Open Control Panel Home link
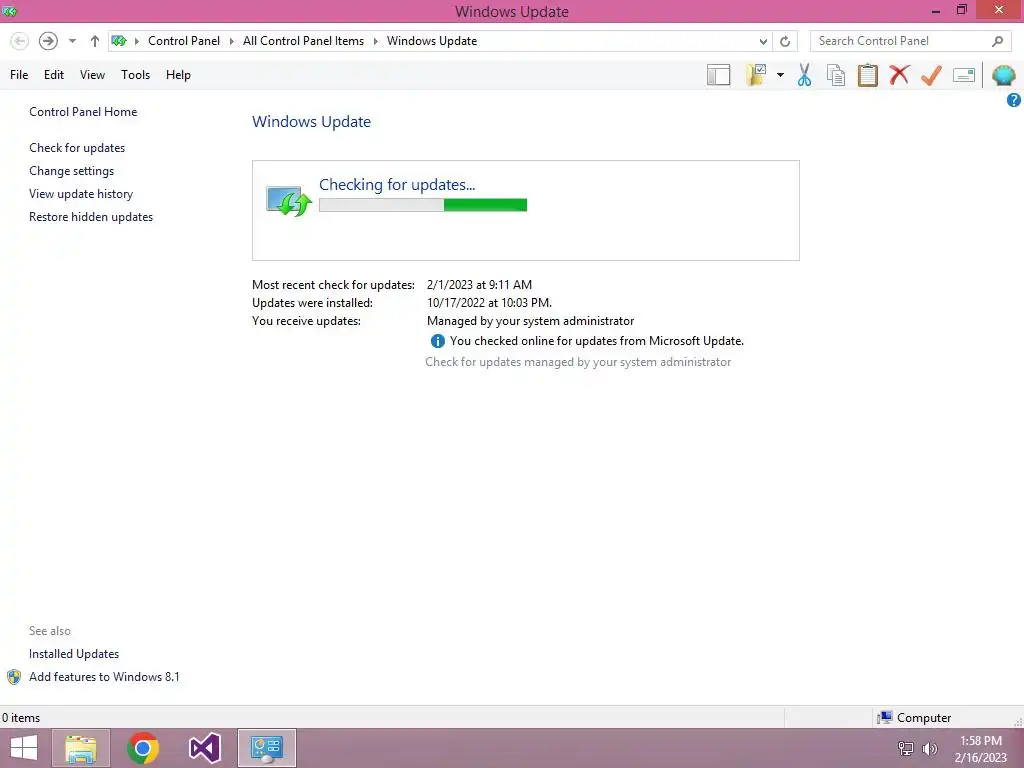Image resolution: width=1024 pixels, height=768 pixels. pyautogui.click(x=83, y=112)
